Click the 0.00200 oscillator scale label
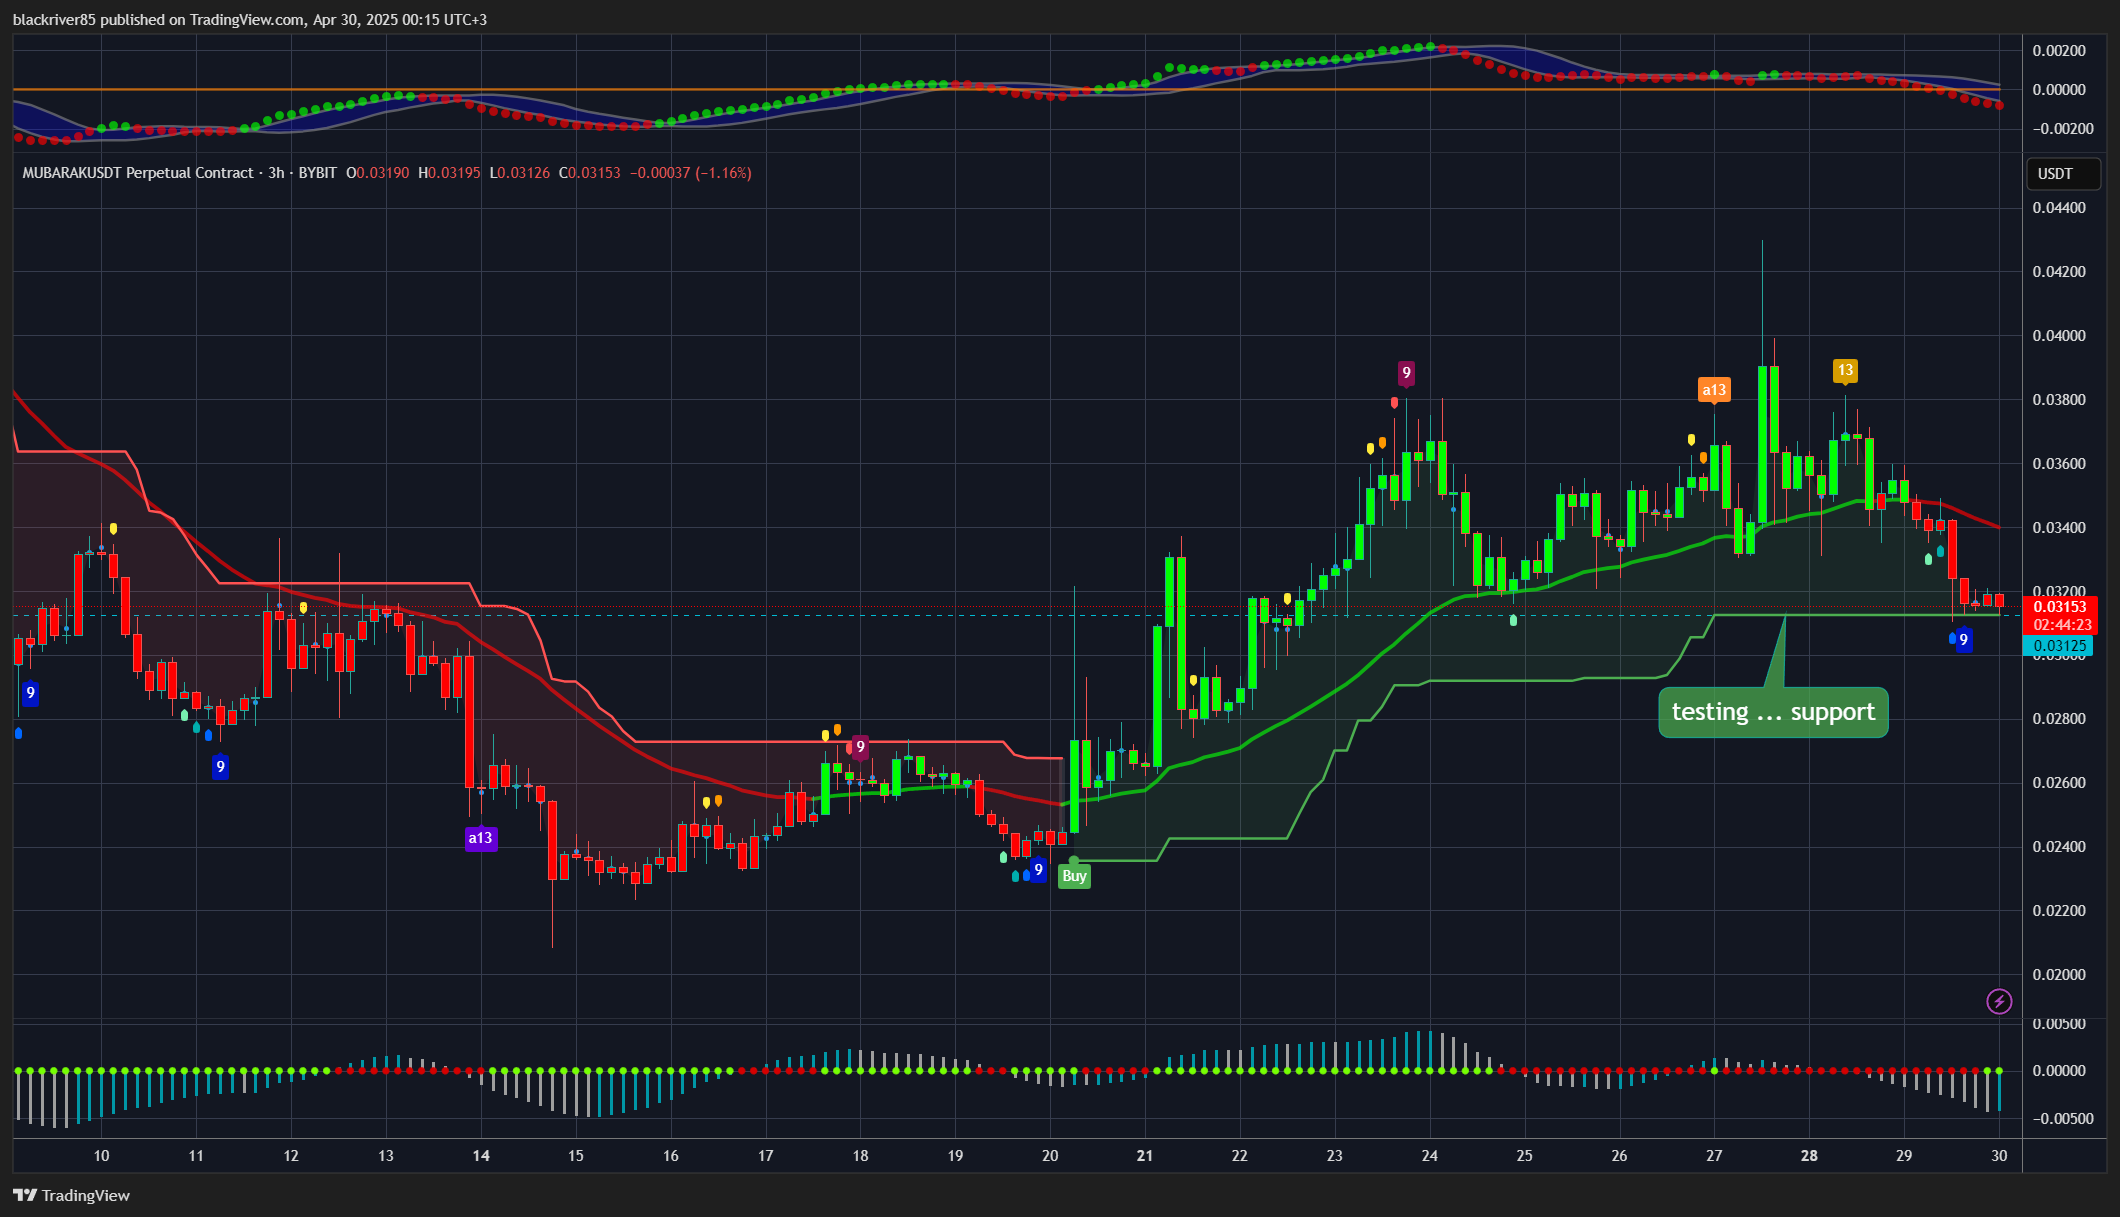 pyautogui.click(x=2059, y=51)
